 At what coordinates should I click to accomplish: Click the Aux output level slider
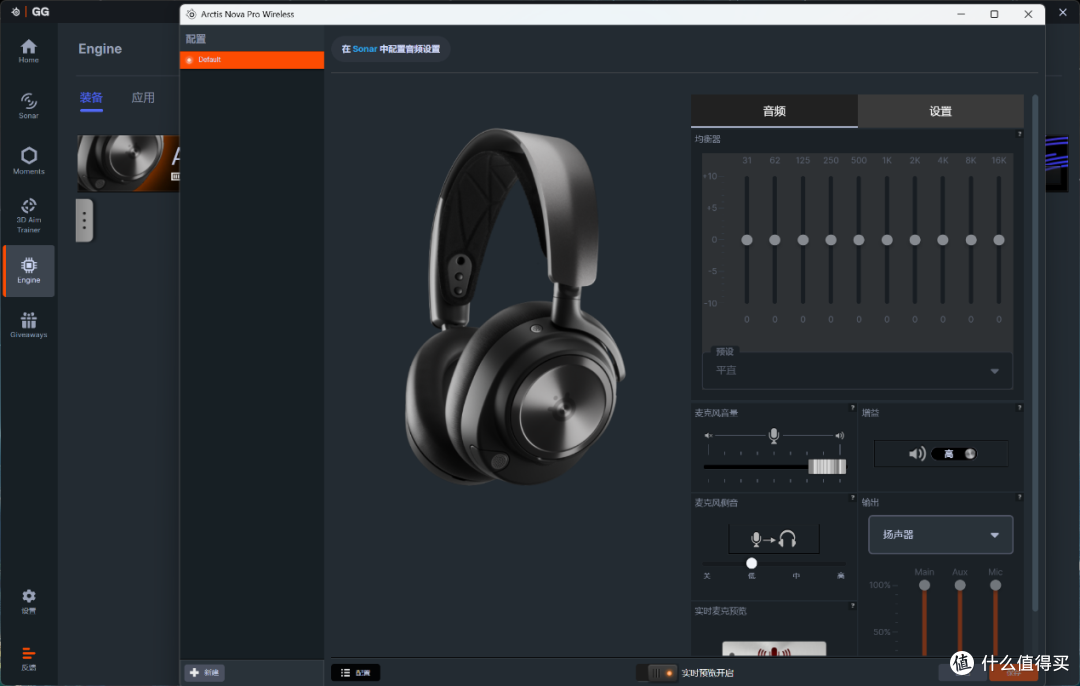(960, 585)
